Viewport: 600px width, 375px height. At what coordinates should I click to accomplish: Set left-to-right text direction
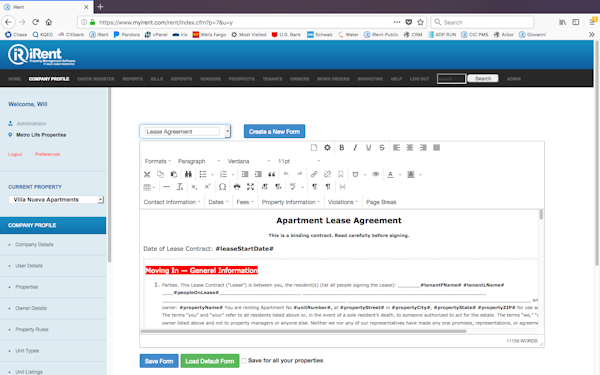click(x=265, y=187)
